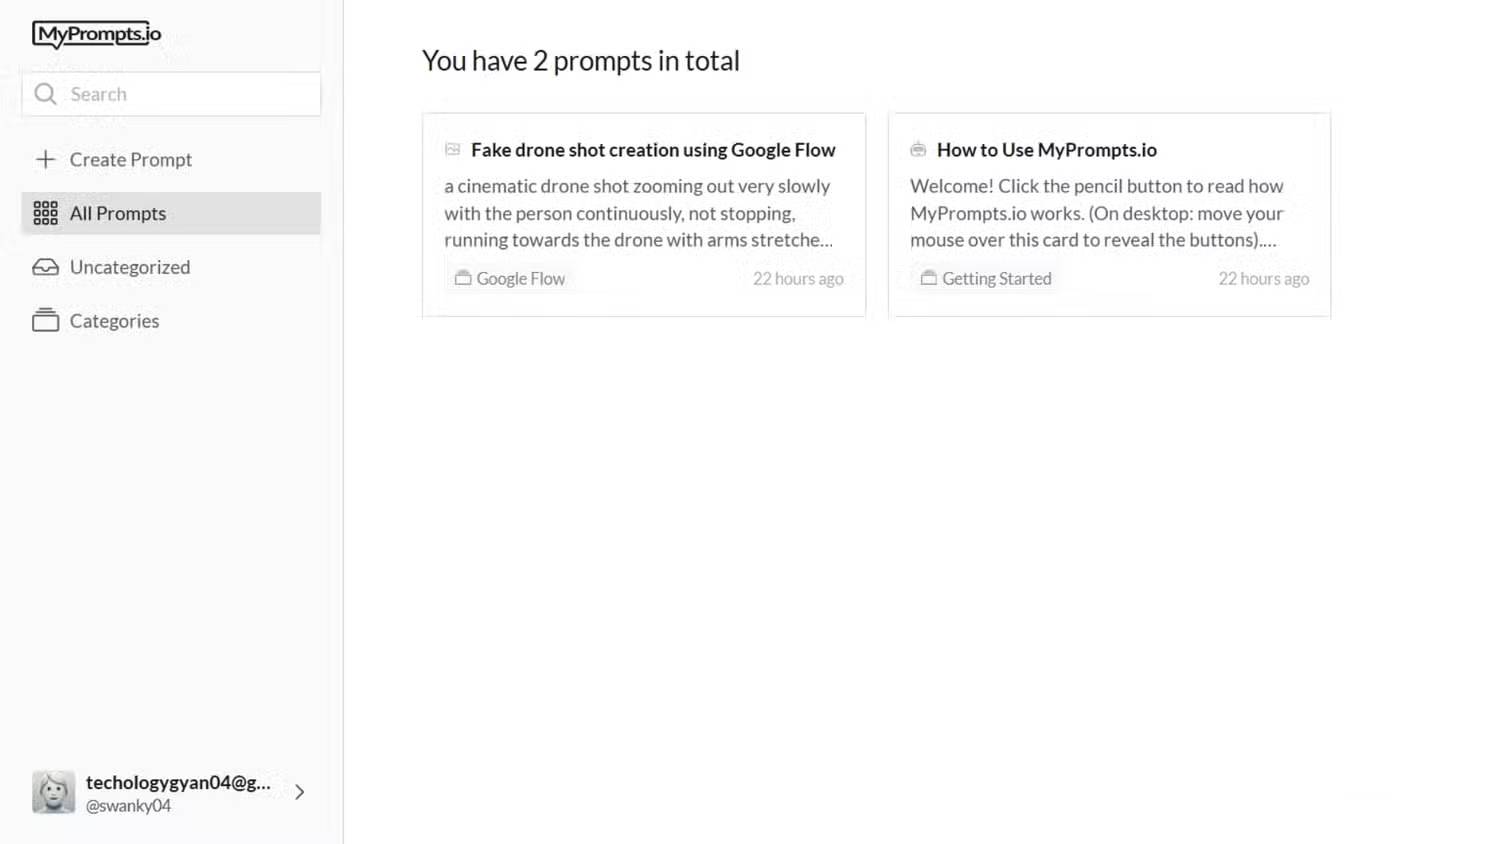Screen dimensions: 1500x844
Task: Expand the account menu chevron
Action: click(x=299, y=792)
